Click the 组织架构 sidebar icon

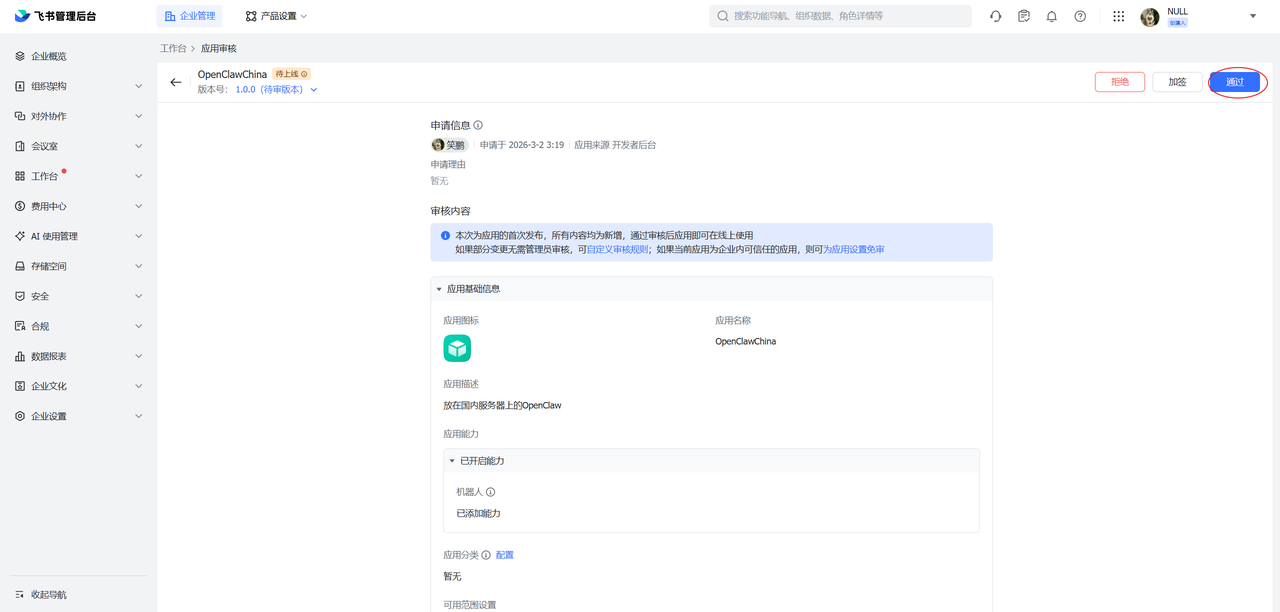20,86
